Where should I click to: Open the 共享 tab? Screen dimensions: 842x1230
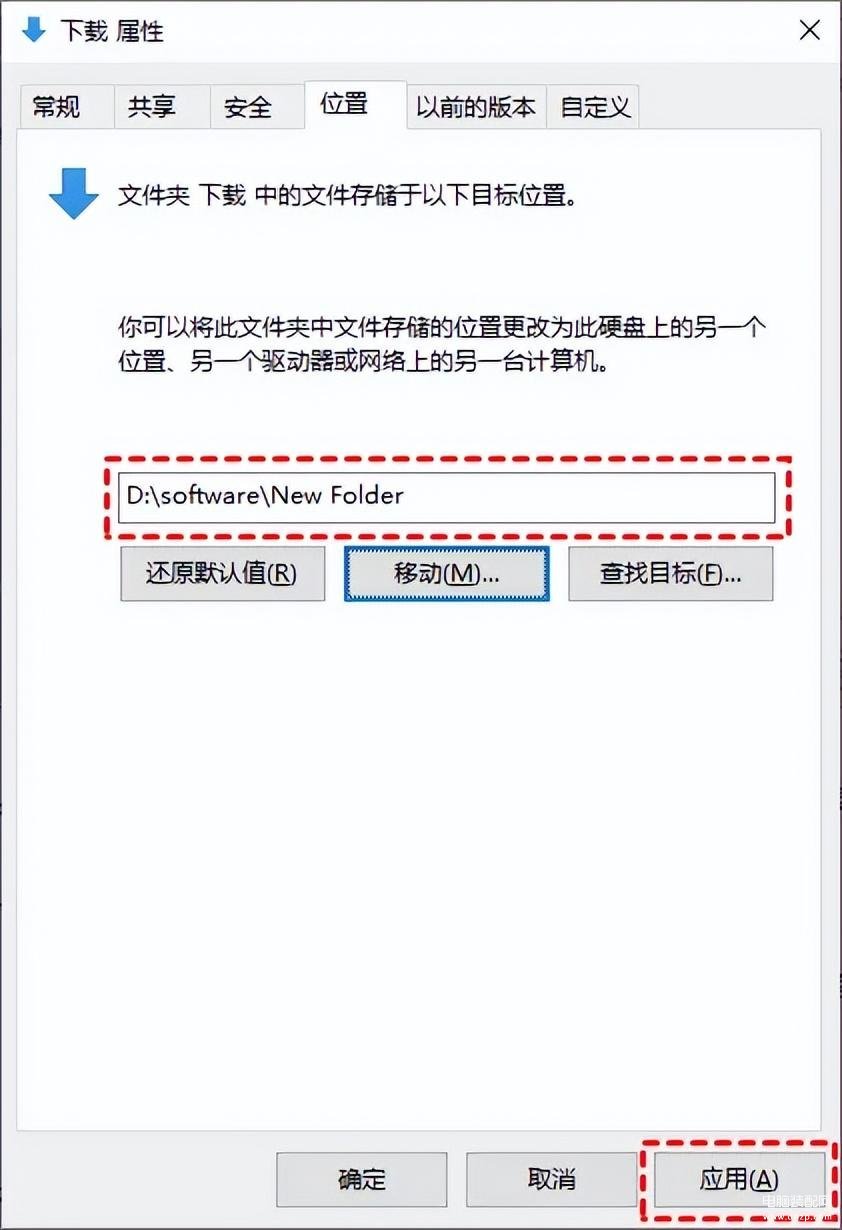[152, 107]
